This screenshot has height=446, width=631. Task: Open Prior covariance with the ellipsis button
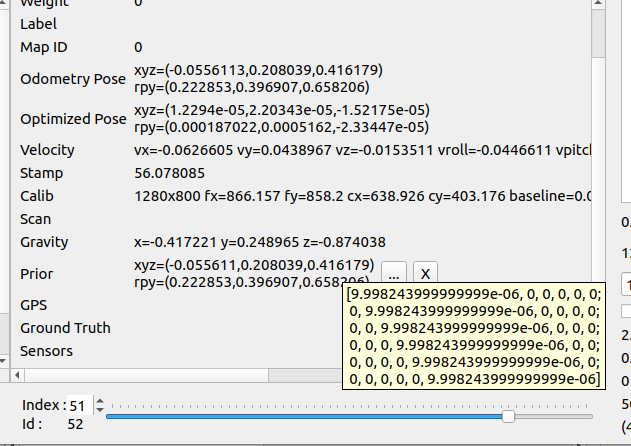[394, 273]
